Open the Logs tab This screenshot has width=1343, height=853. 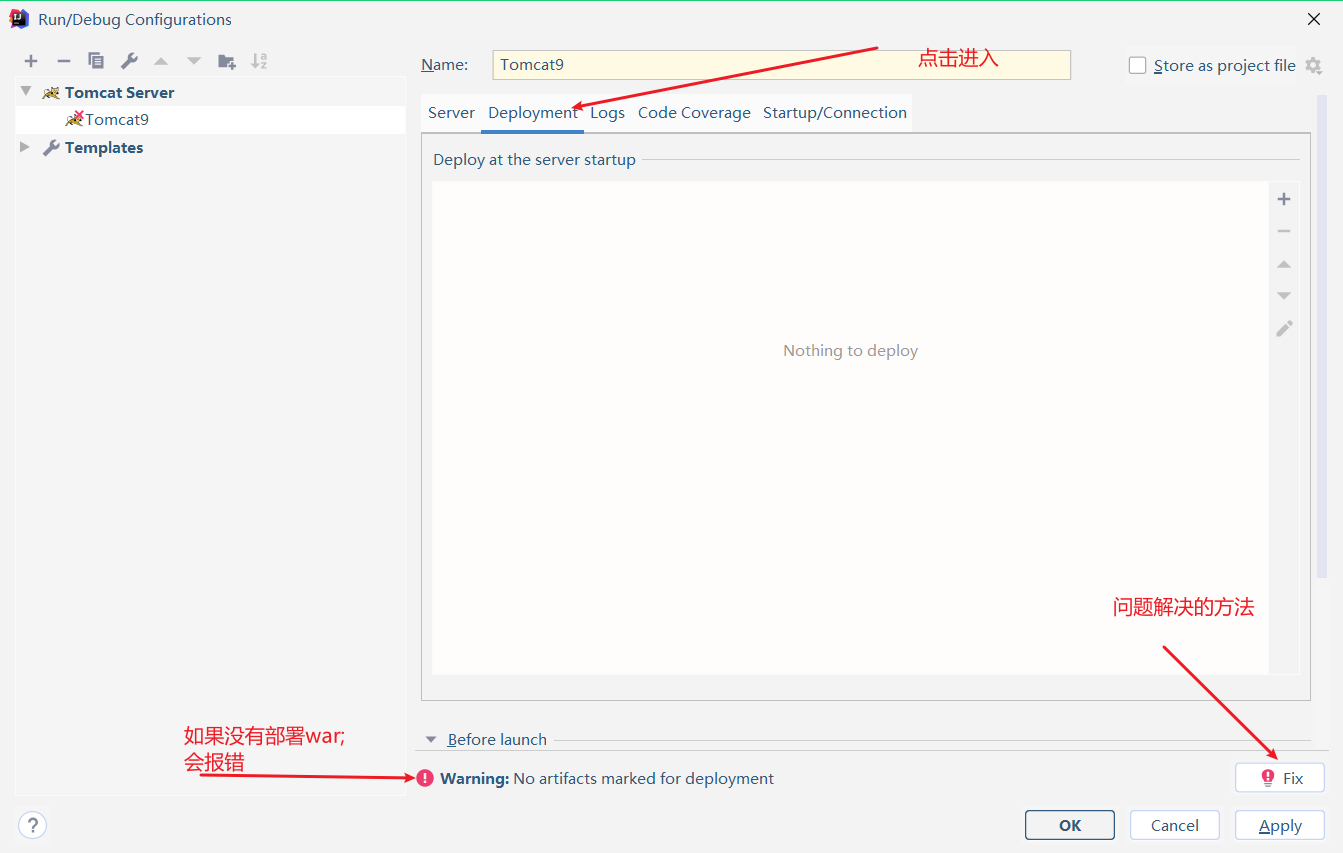[607, 113]
